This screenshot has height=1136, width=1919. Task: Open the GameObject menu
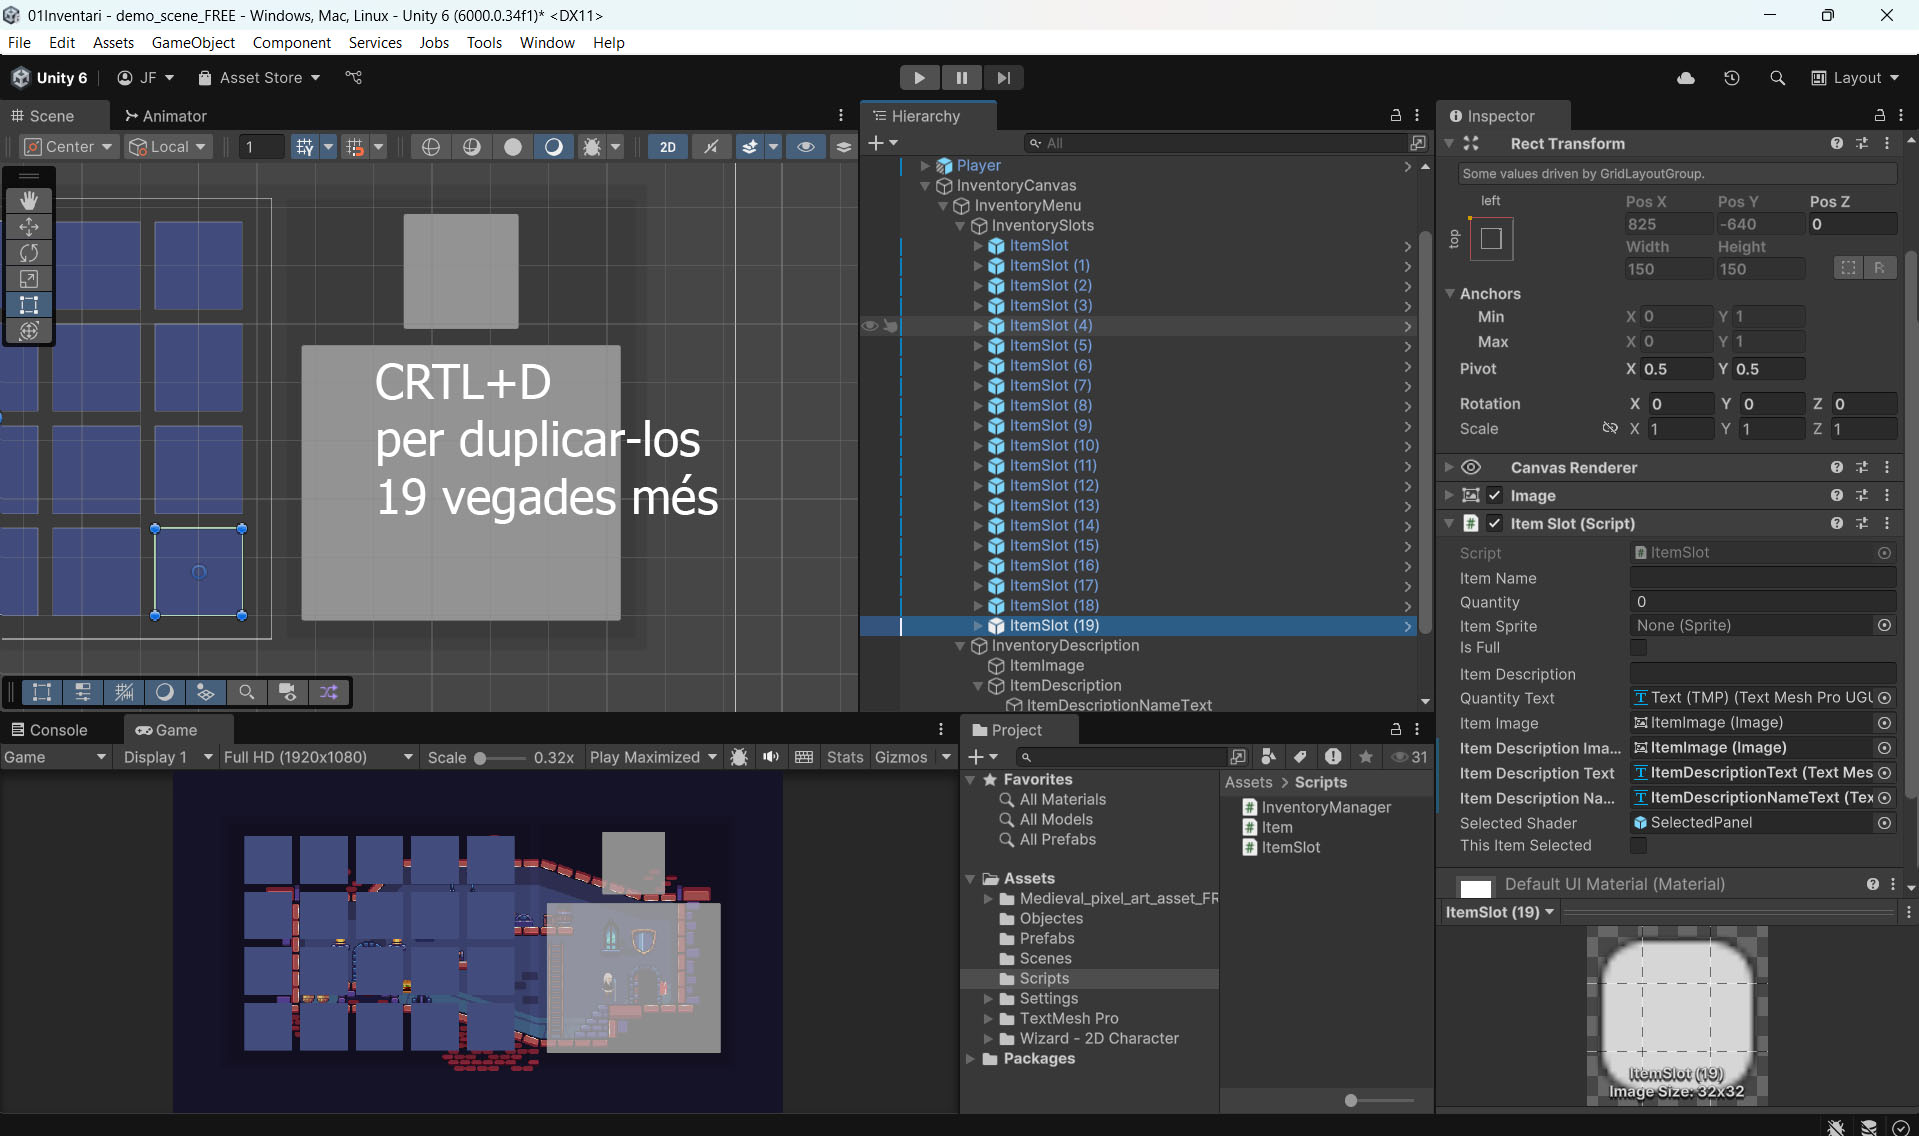pyautogui.click(x=193, y=42)
